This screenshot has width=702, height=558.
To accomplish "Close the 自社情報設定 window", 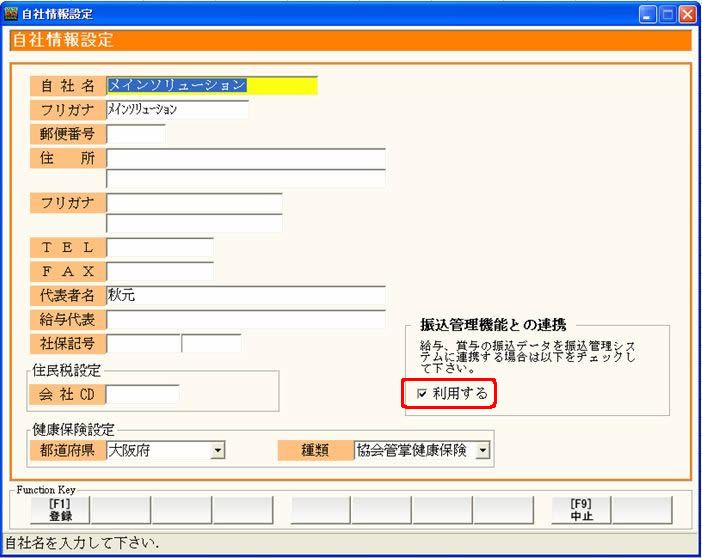I will 687,15.
